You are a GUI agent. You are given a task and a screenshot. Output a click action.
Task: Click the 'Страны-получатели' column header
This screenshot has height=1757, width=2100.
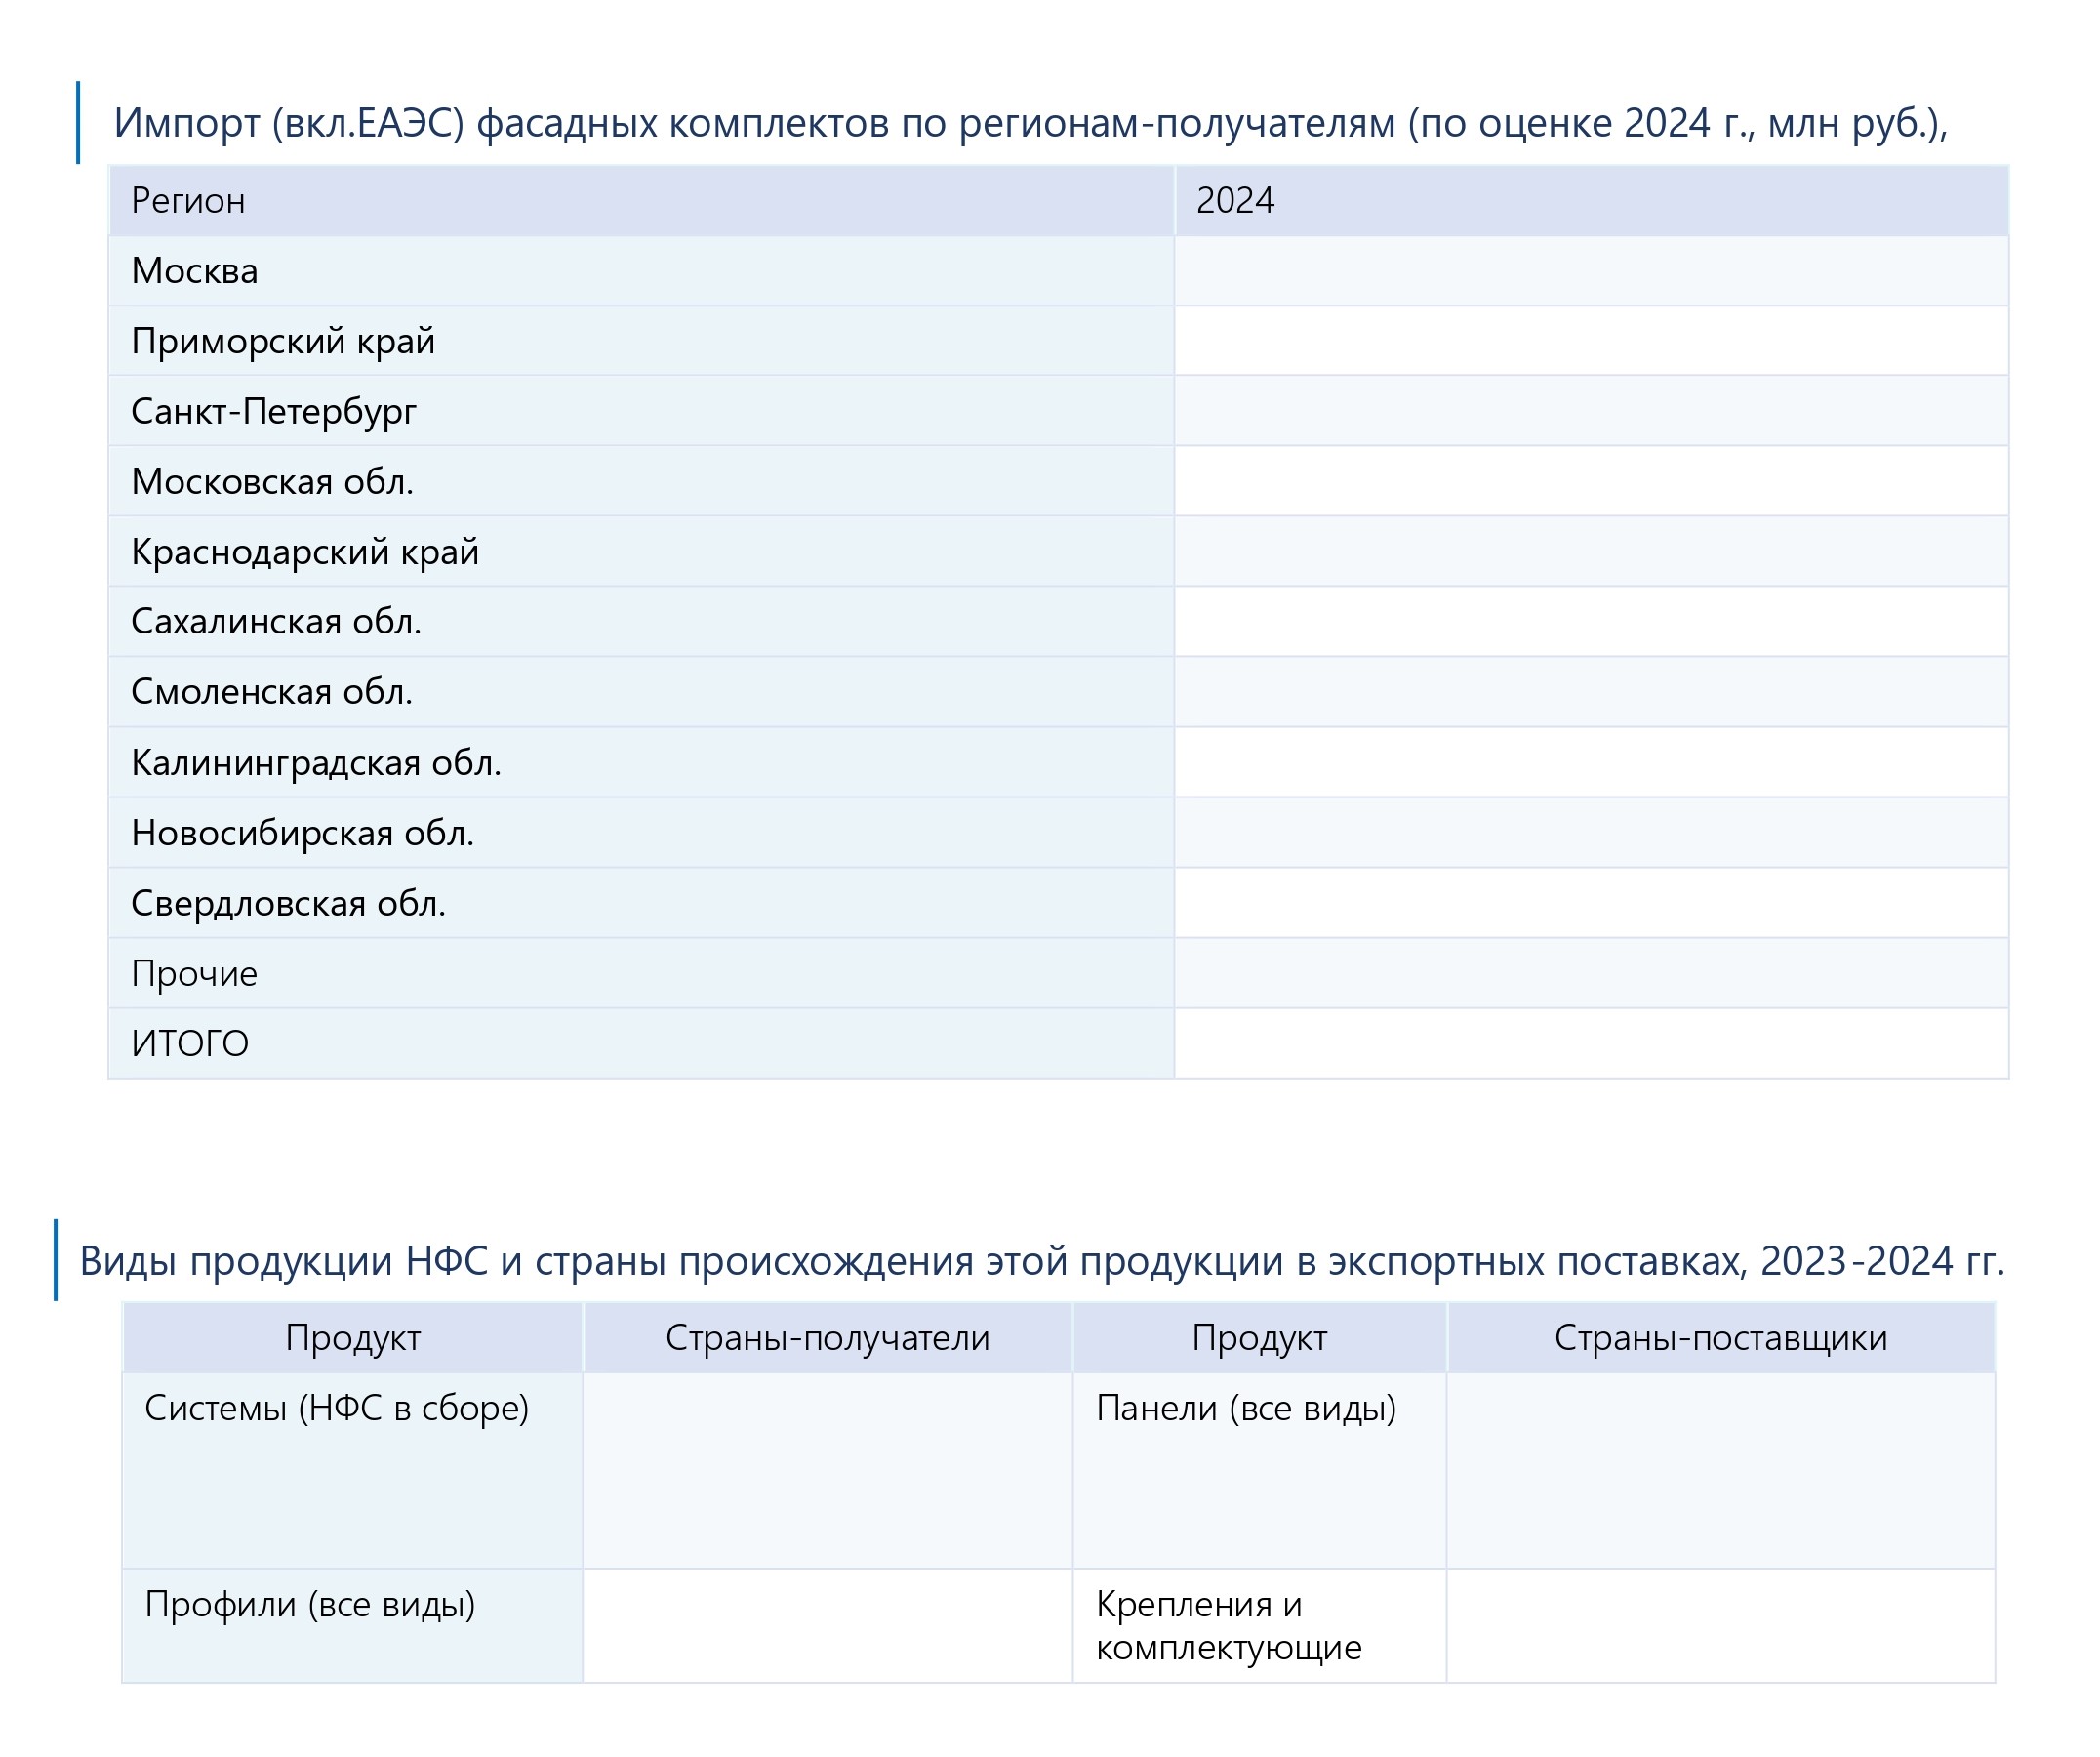[x=827, y=1338]
